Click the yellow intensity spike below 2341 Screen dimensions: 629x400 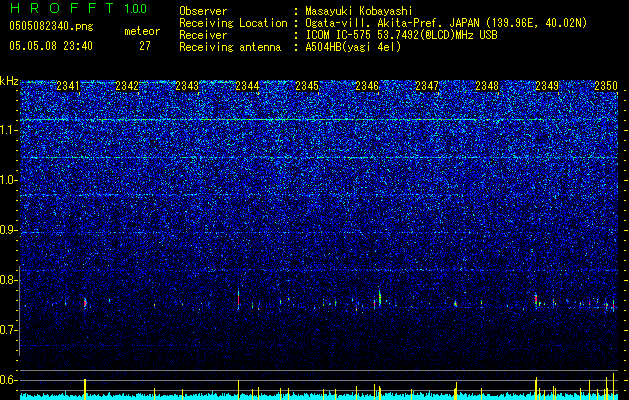coord(85,389)
